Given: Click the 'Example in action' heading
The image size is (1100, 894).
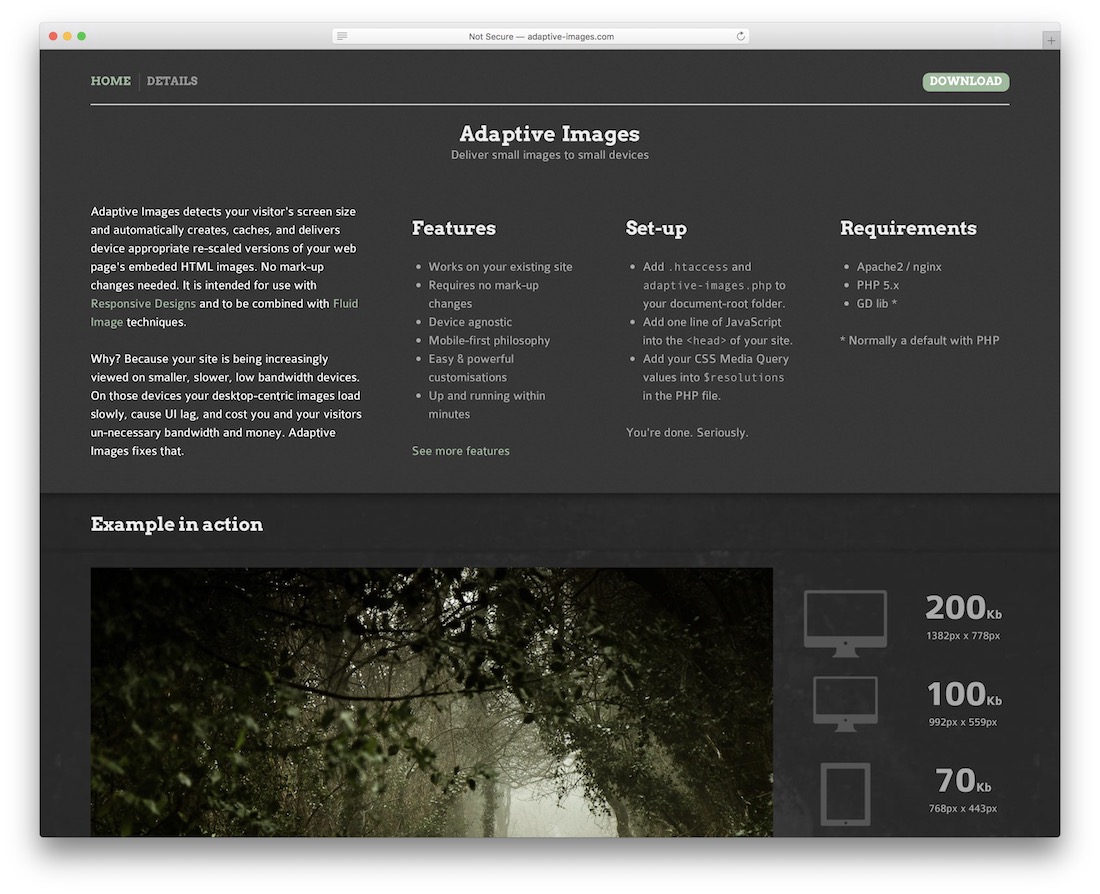Looking at the screenshot, I should 177,524.
